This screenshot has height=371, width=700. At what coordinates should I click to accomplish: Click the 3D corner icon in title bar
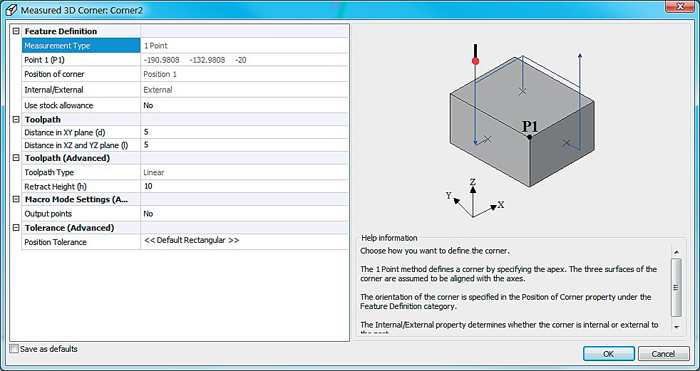coord(12,10)
